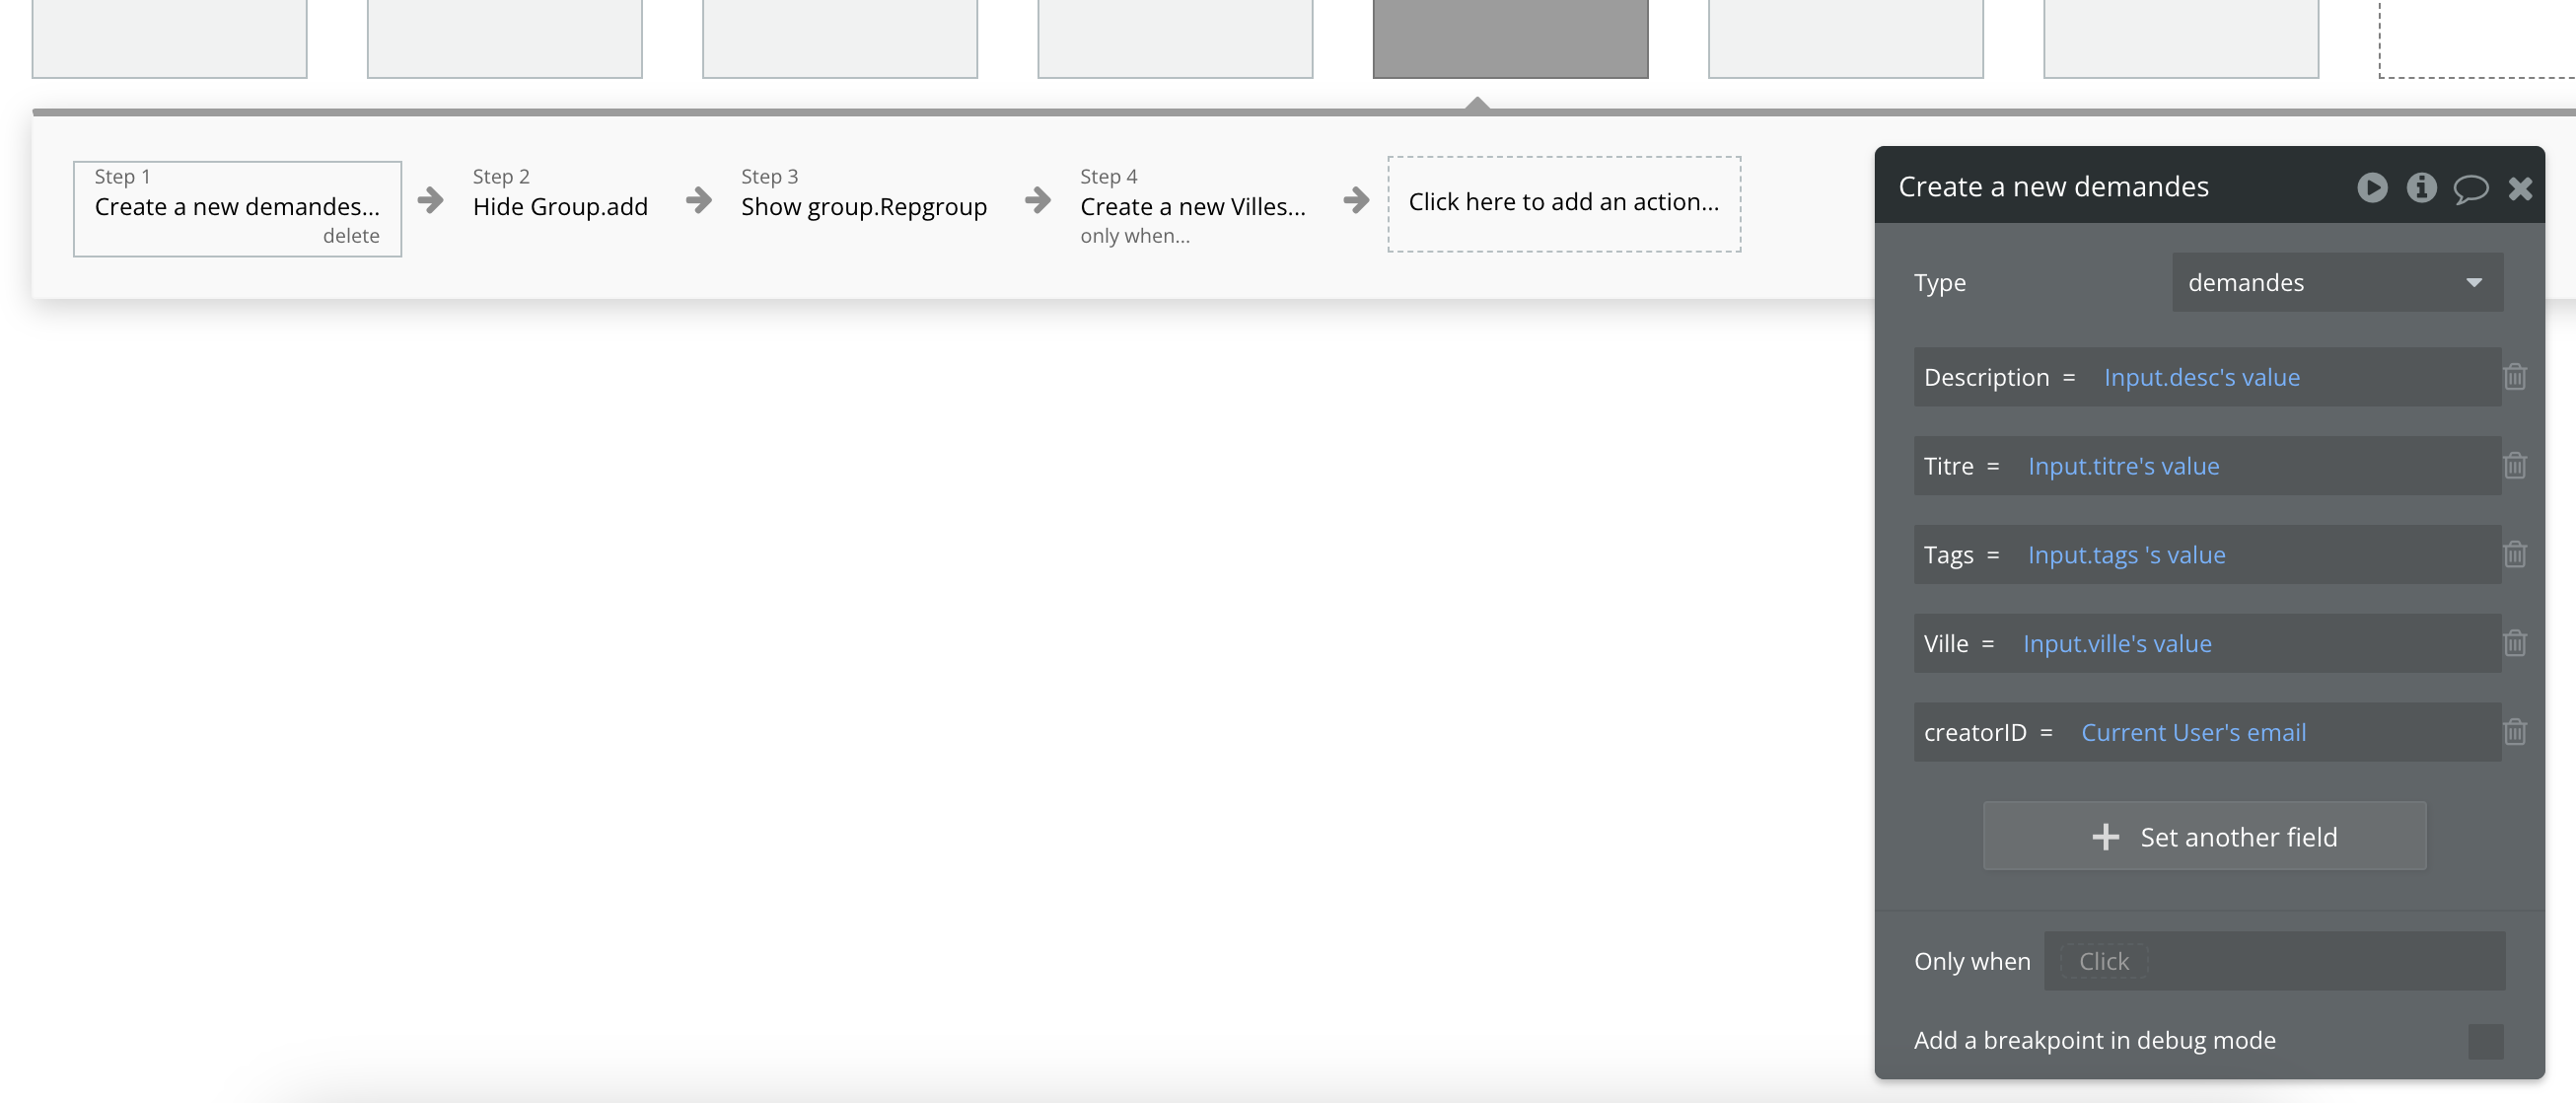The width and height of the screenshot is (2576, 1103).
Task: Select Step 2 Hide Group.add
Action: [560, 206]
